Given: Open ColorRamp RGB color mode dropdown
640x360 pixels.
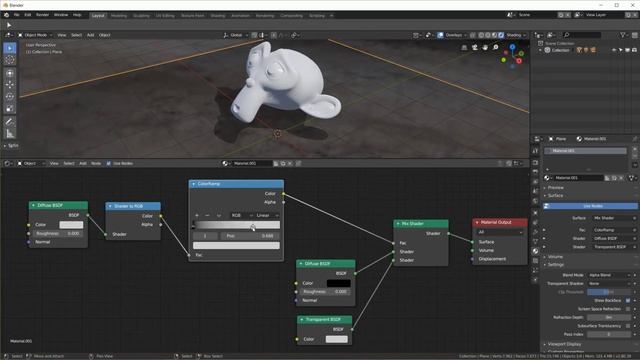Looking at the screenshot, I should 242,215.
